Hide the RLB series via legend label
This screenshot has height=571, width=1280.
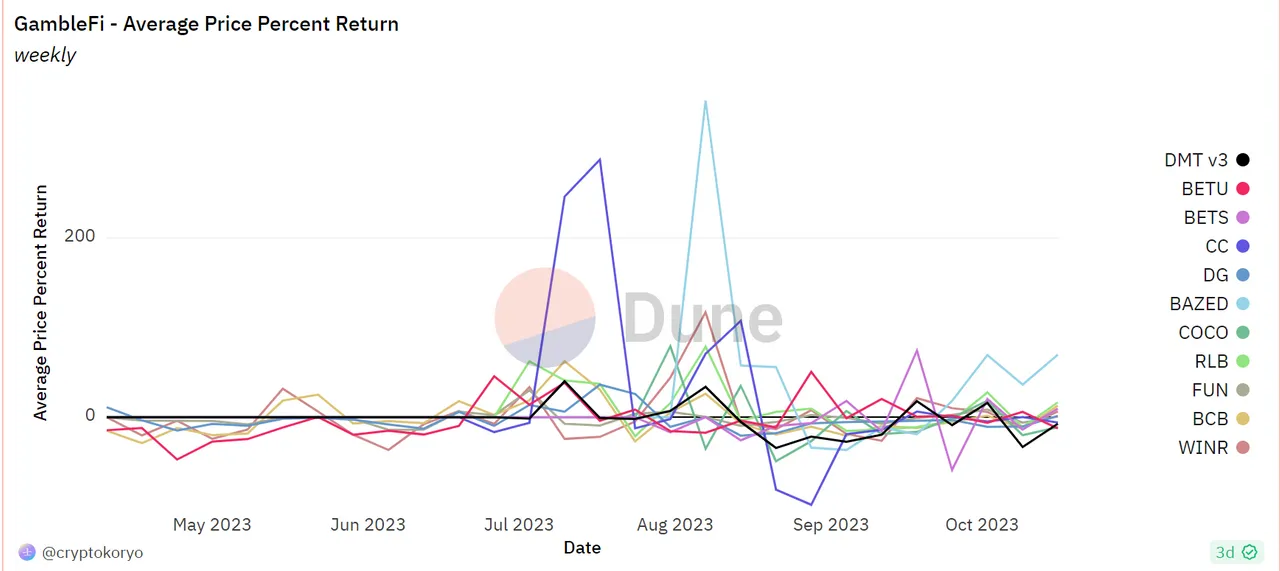tap(1212, 362)
